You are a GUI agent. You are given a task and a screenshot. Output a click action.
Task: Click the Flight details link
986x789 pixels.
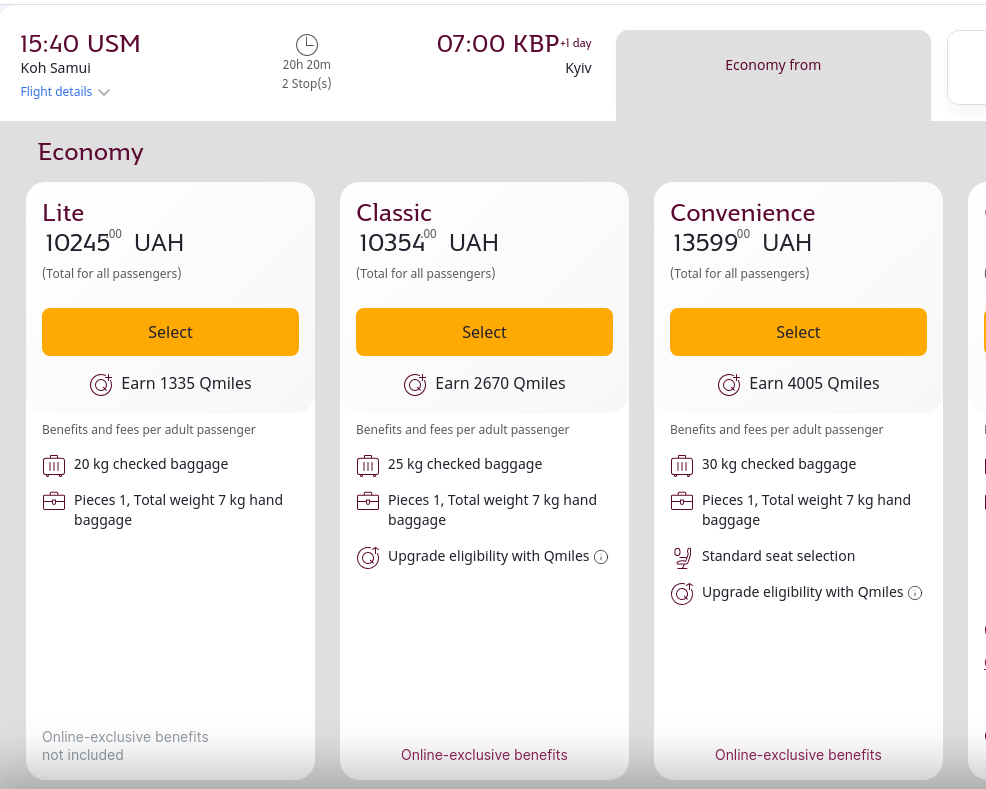pos(57,92)
